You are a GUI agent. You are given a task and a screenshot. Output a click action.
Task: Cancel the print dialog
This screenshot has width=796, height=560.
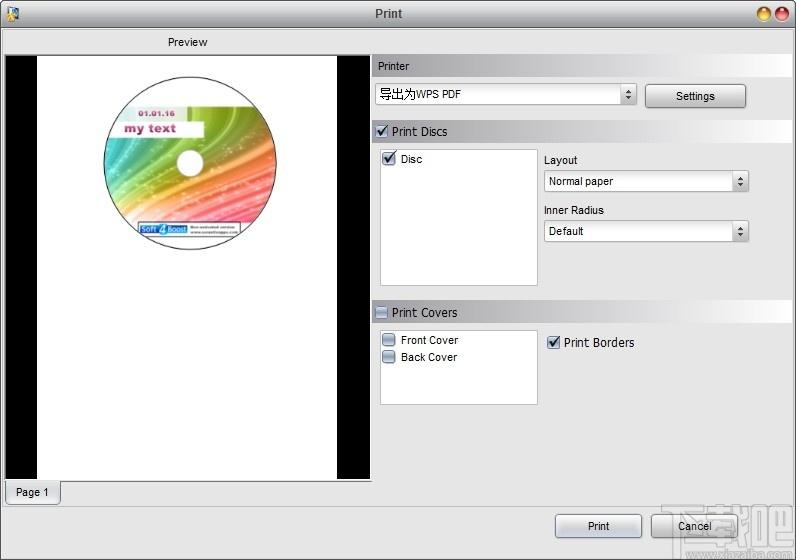(x=694, y=526)
